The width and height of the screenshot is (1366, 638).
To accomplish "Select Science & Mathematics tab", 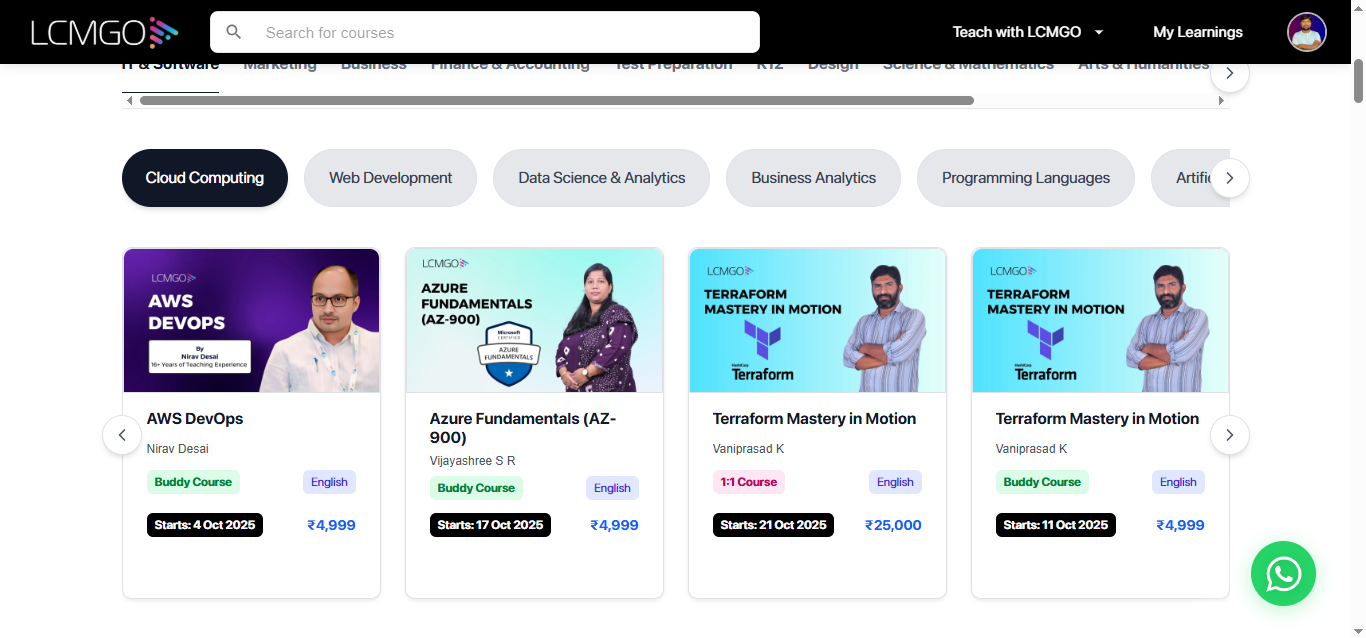I will 968,69.
